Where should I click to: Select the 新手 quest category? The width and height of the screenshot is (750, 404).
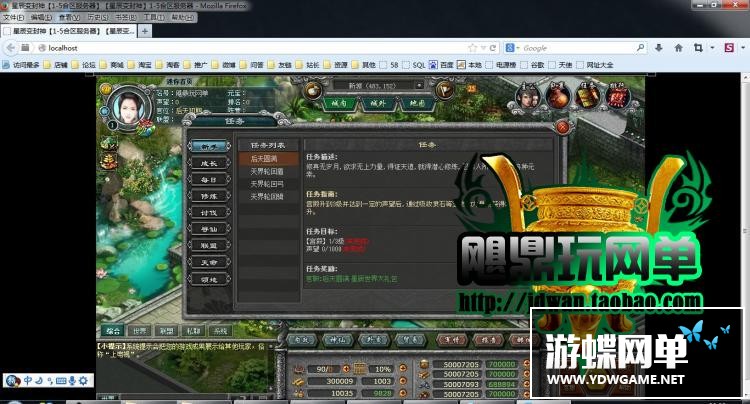209,147
